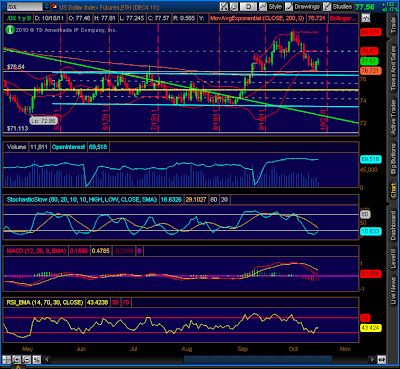Click the symbol entry field

[25, 6]
